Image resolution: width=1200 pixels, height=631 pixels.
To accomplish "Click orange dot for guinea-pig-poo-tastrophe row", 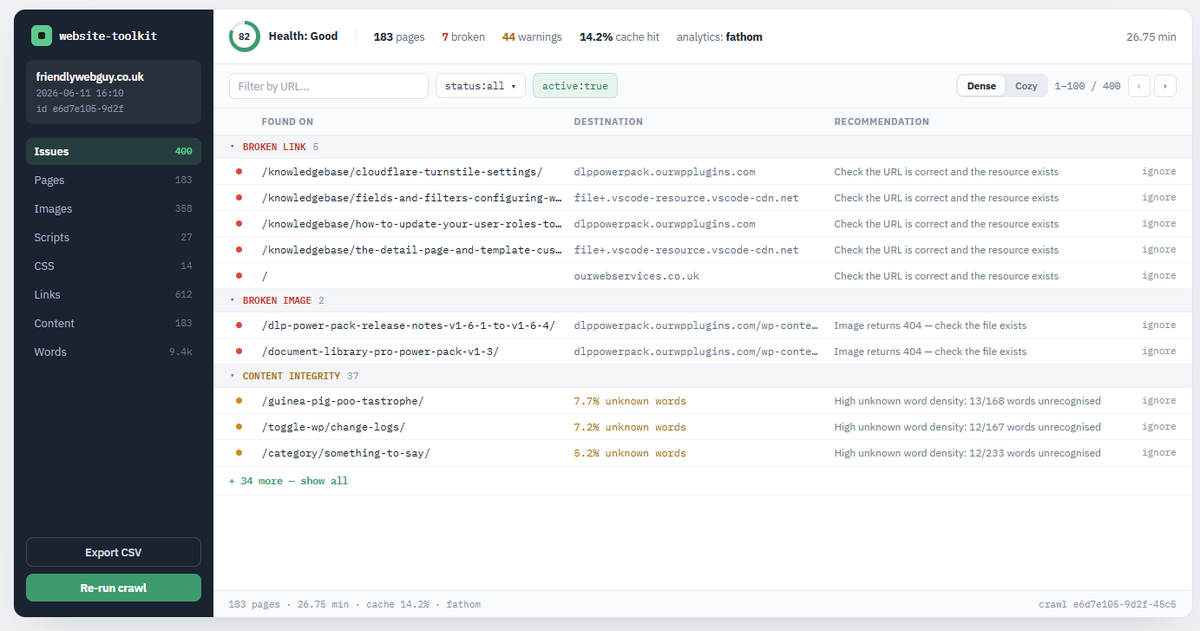I will [238, 401].
